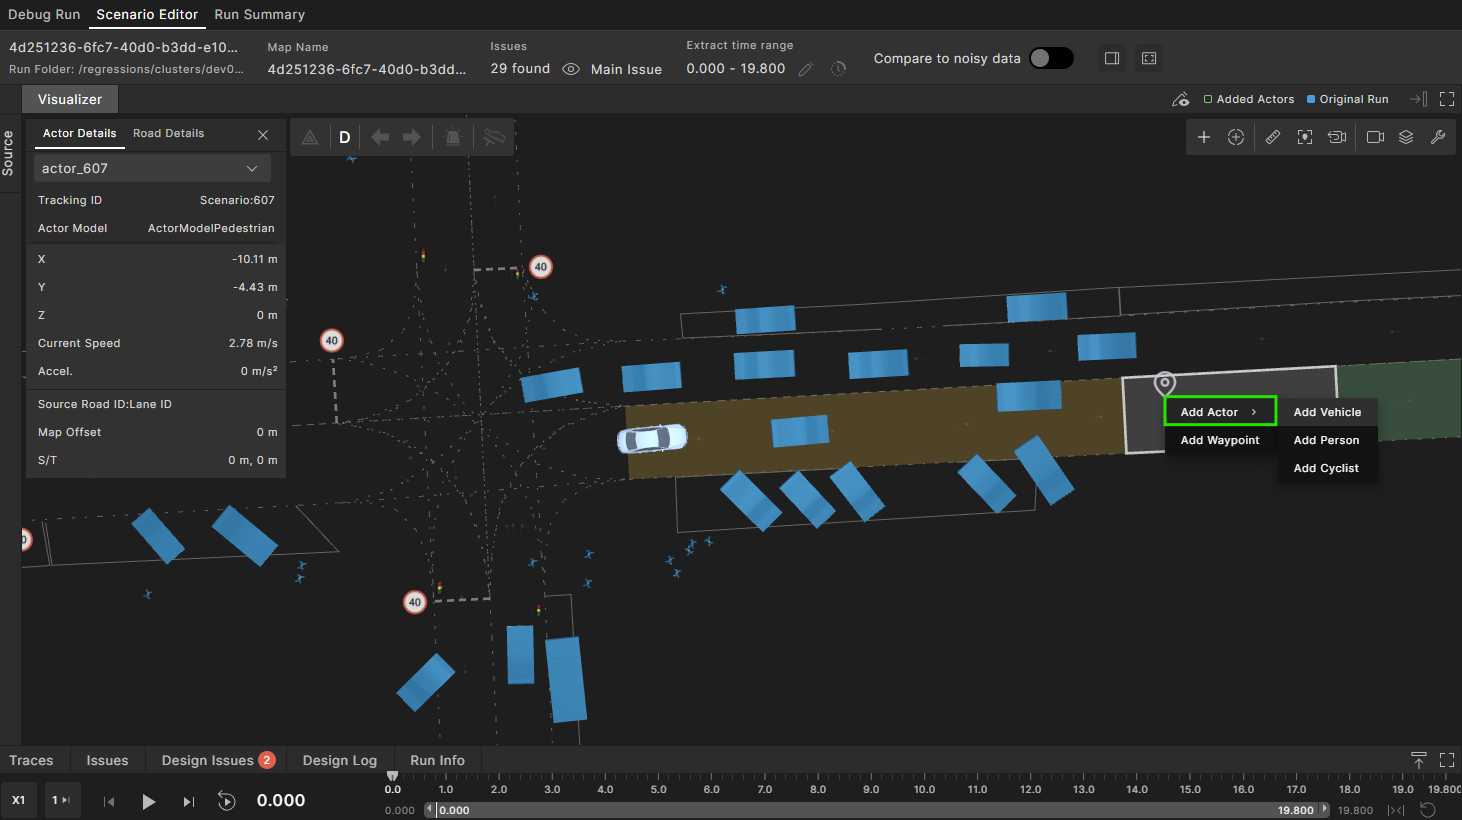Select the ruler measurement tool
This screenshot has width=1462, height=820.
pyautogui.click(x=1272, y=137)
